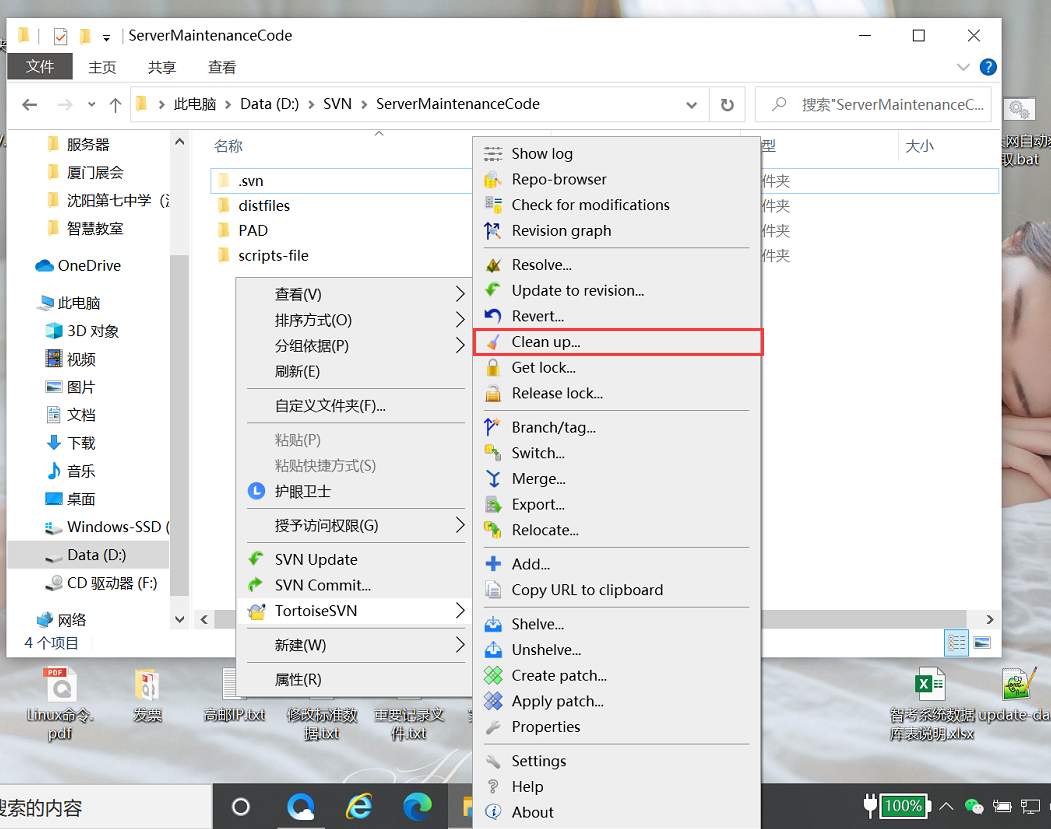Image resolution: width=1051 pixels, height=829 pixels.
Task: Open the address bar dropdown
Action: coord(691,103)
